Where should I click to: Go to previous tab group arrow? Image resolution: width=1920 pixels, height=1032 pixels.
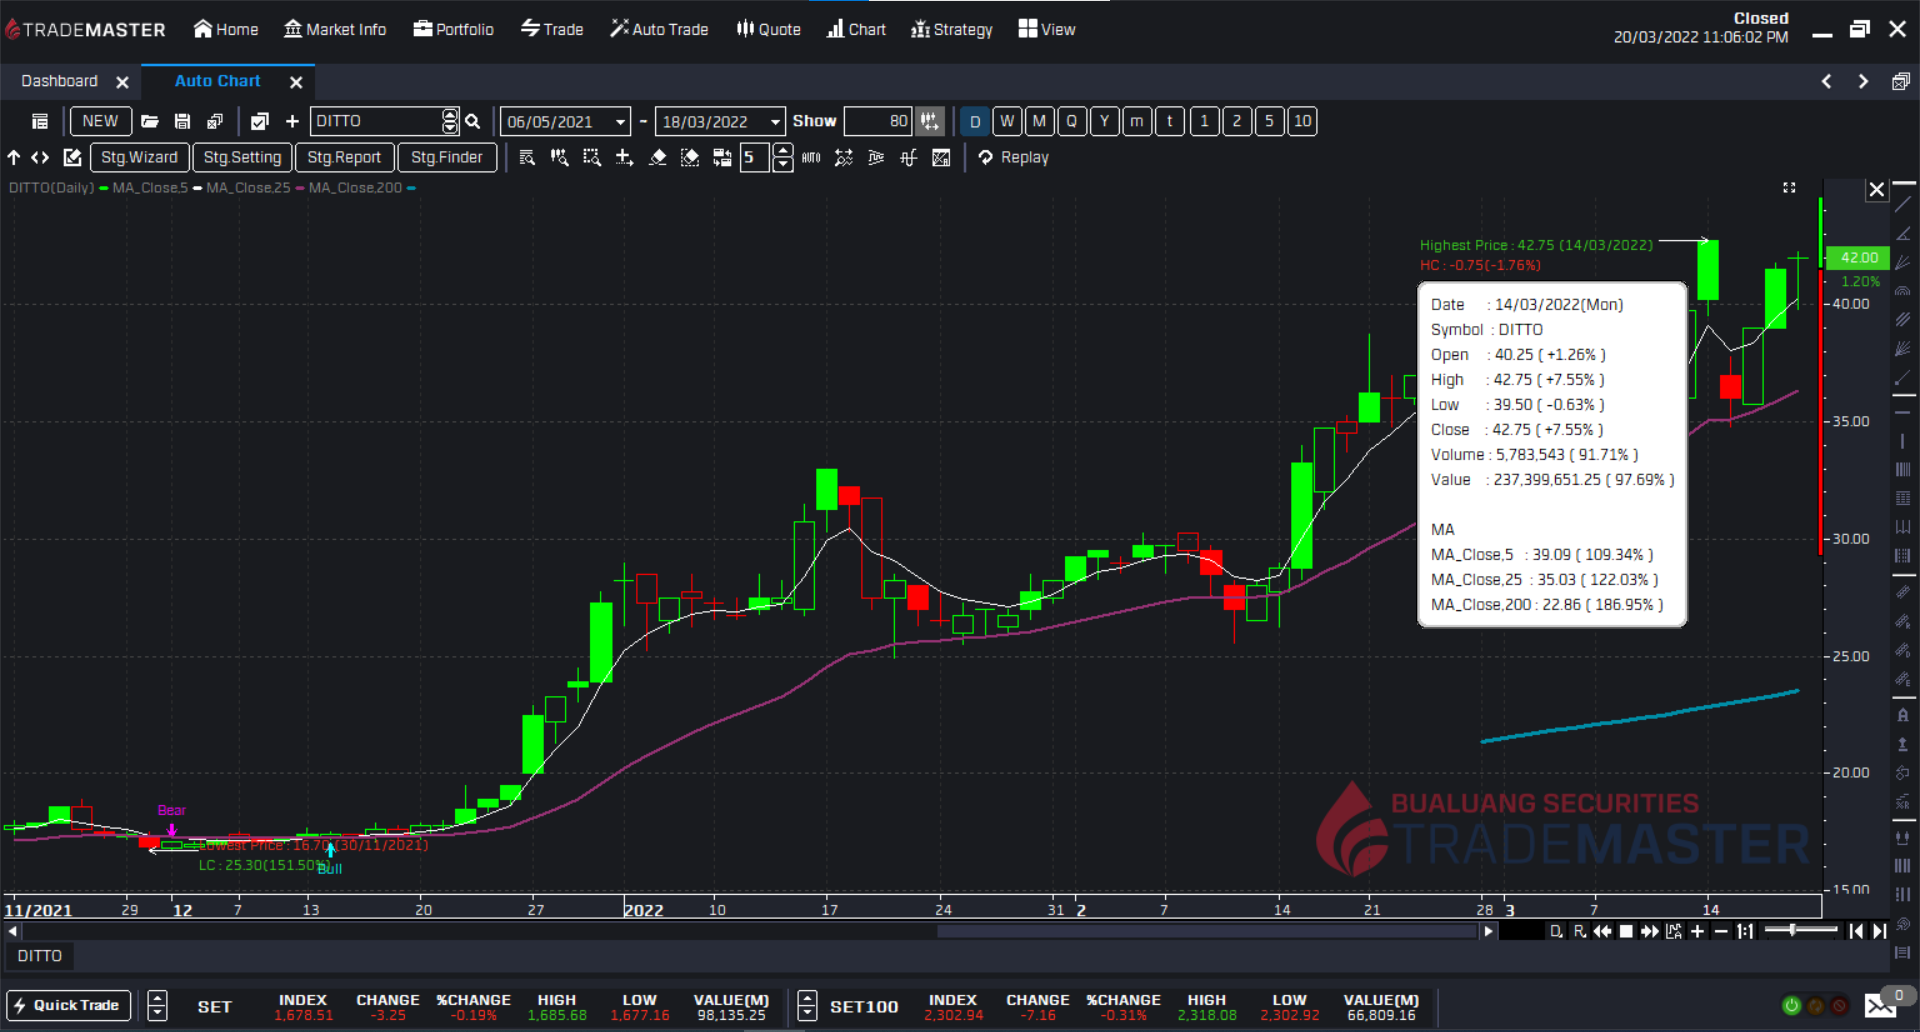pyautogui.click(x=1826, y=82)
